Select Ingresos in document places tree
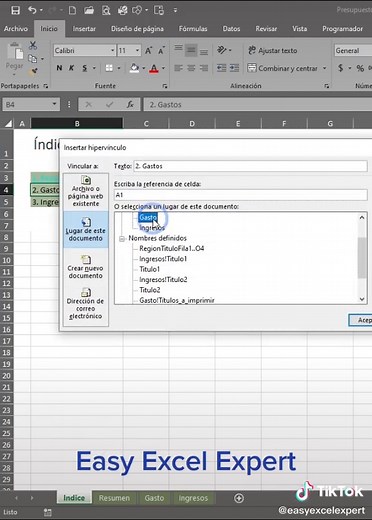This screenshot has height=520, width=372. click(152, 228)
